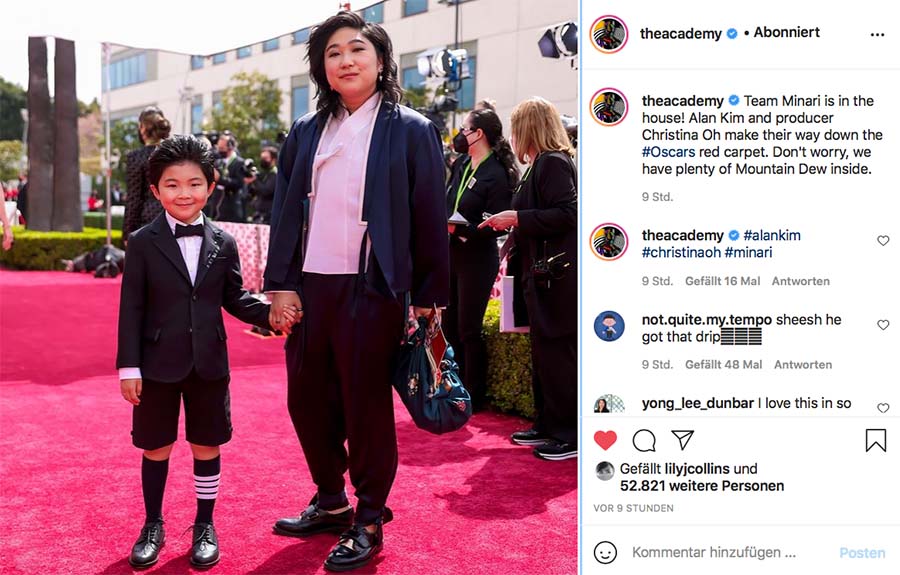Open the Minari red carpet photo
The height and width of the screenshot is (575, 900).
coord(289,288)
